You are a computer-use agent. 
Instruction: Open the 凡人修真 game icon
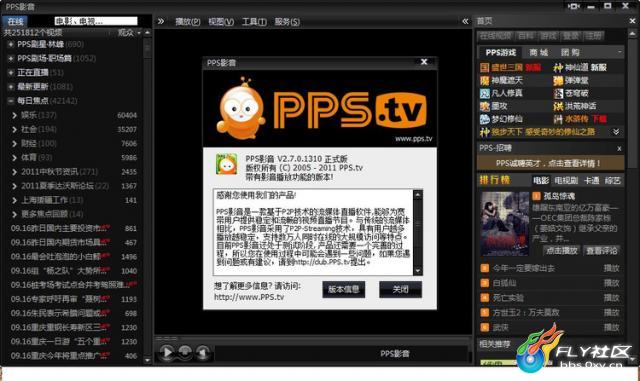click(x=484, y=94)
